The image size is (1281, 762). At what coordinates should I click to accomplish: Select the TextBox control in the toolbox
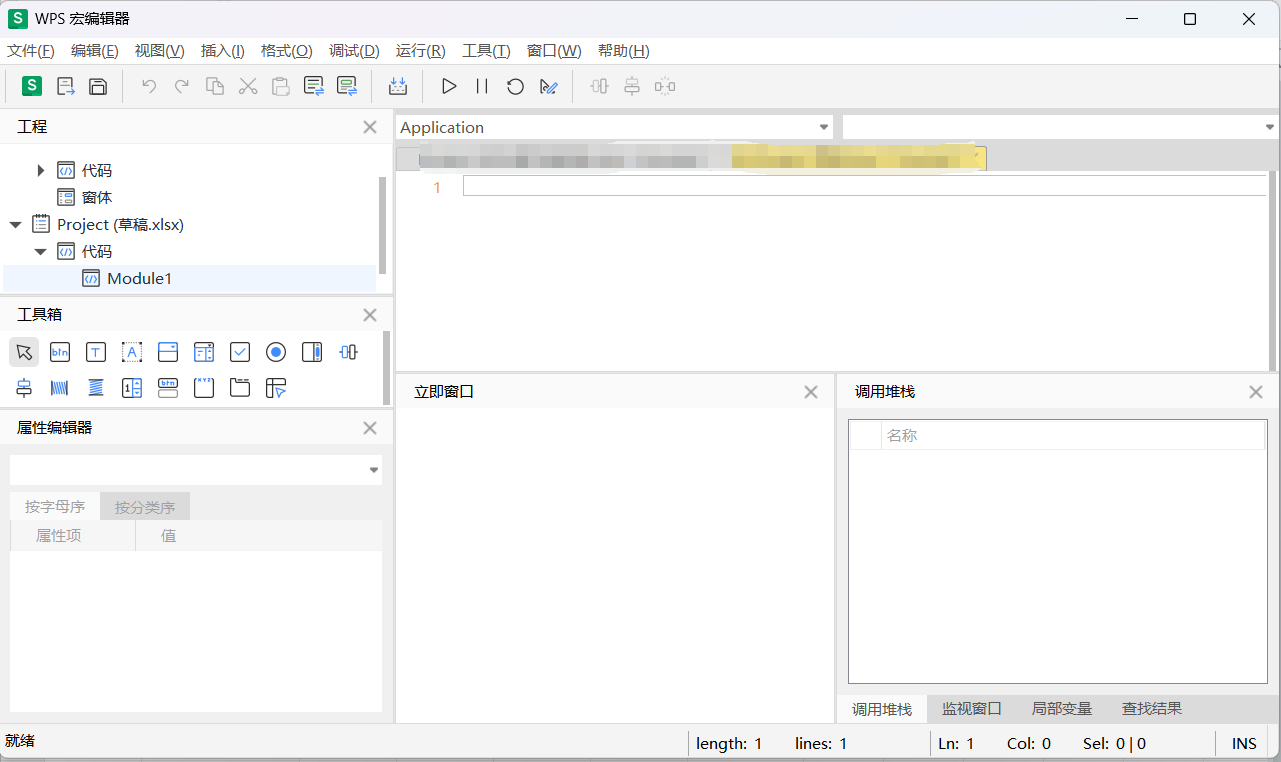pyautogui.click(x=96, y=352)
